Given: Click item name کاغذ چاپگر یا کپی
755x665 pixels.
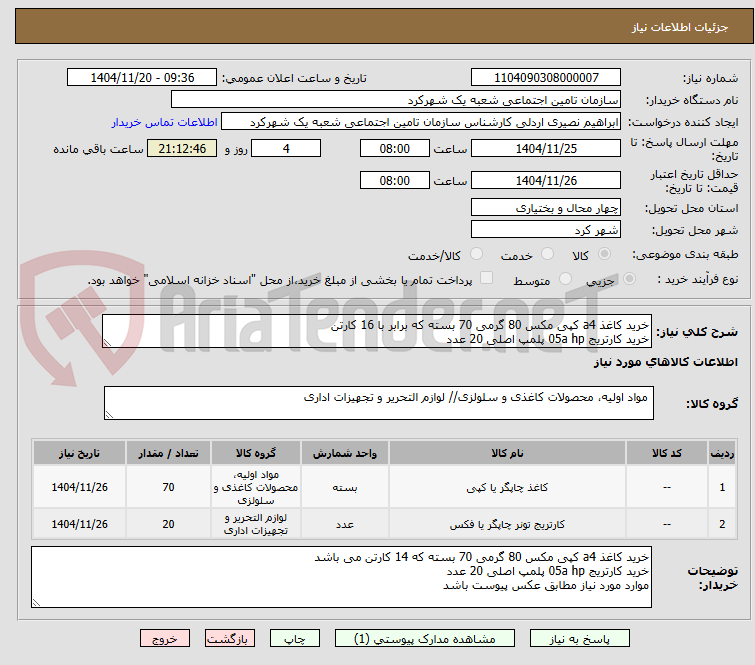Looking at the screenshot, I should click(x=507, y=487).
